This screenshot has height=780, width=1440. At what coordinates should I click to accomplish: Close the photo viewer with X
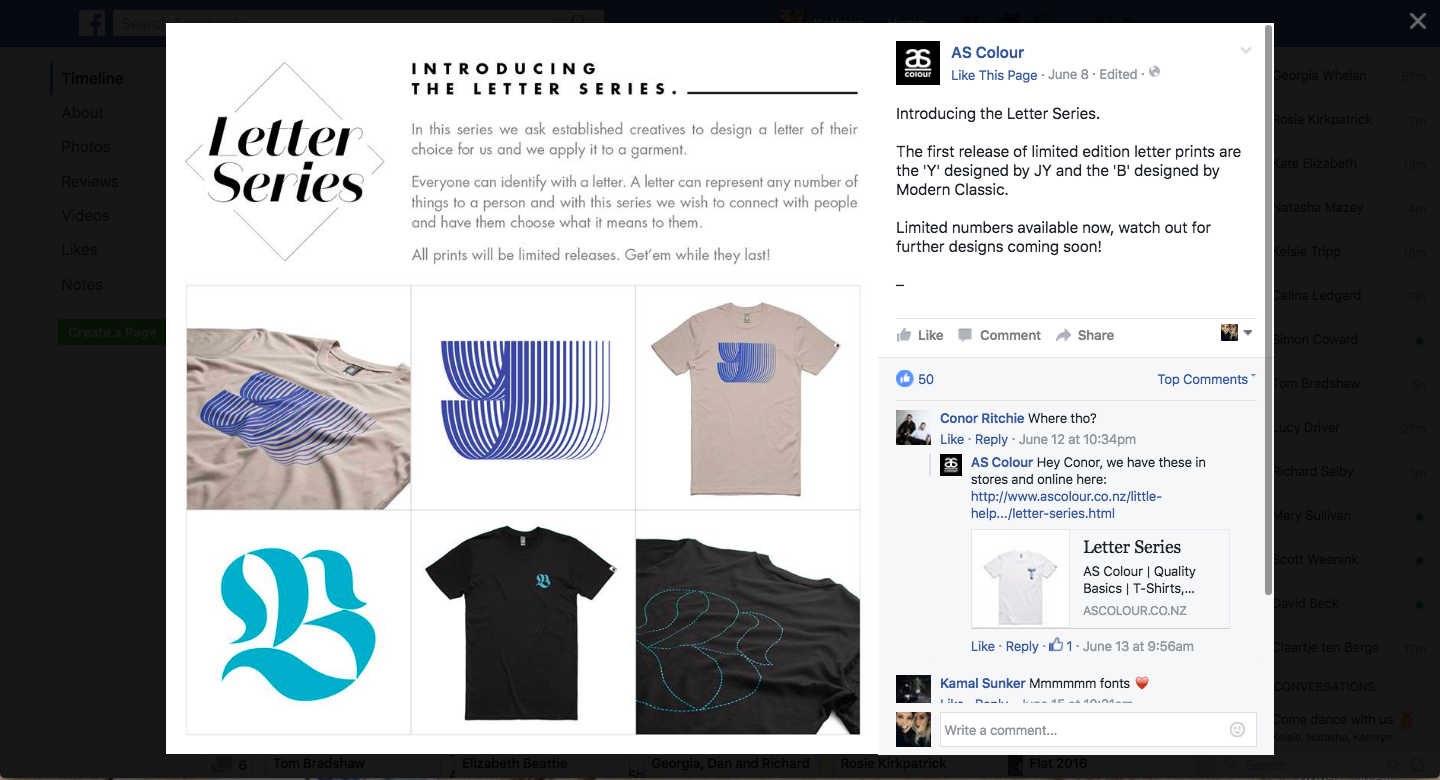coord(1417,21)
